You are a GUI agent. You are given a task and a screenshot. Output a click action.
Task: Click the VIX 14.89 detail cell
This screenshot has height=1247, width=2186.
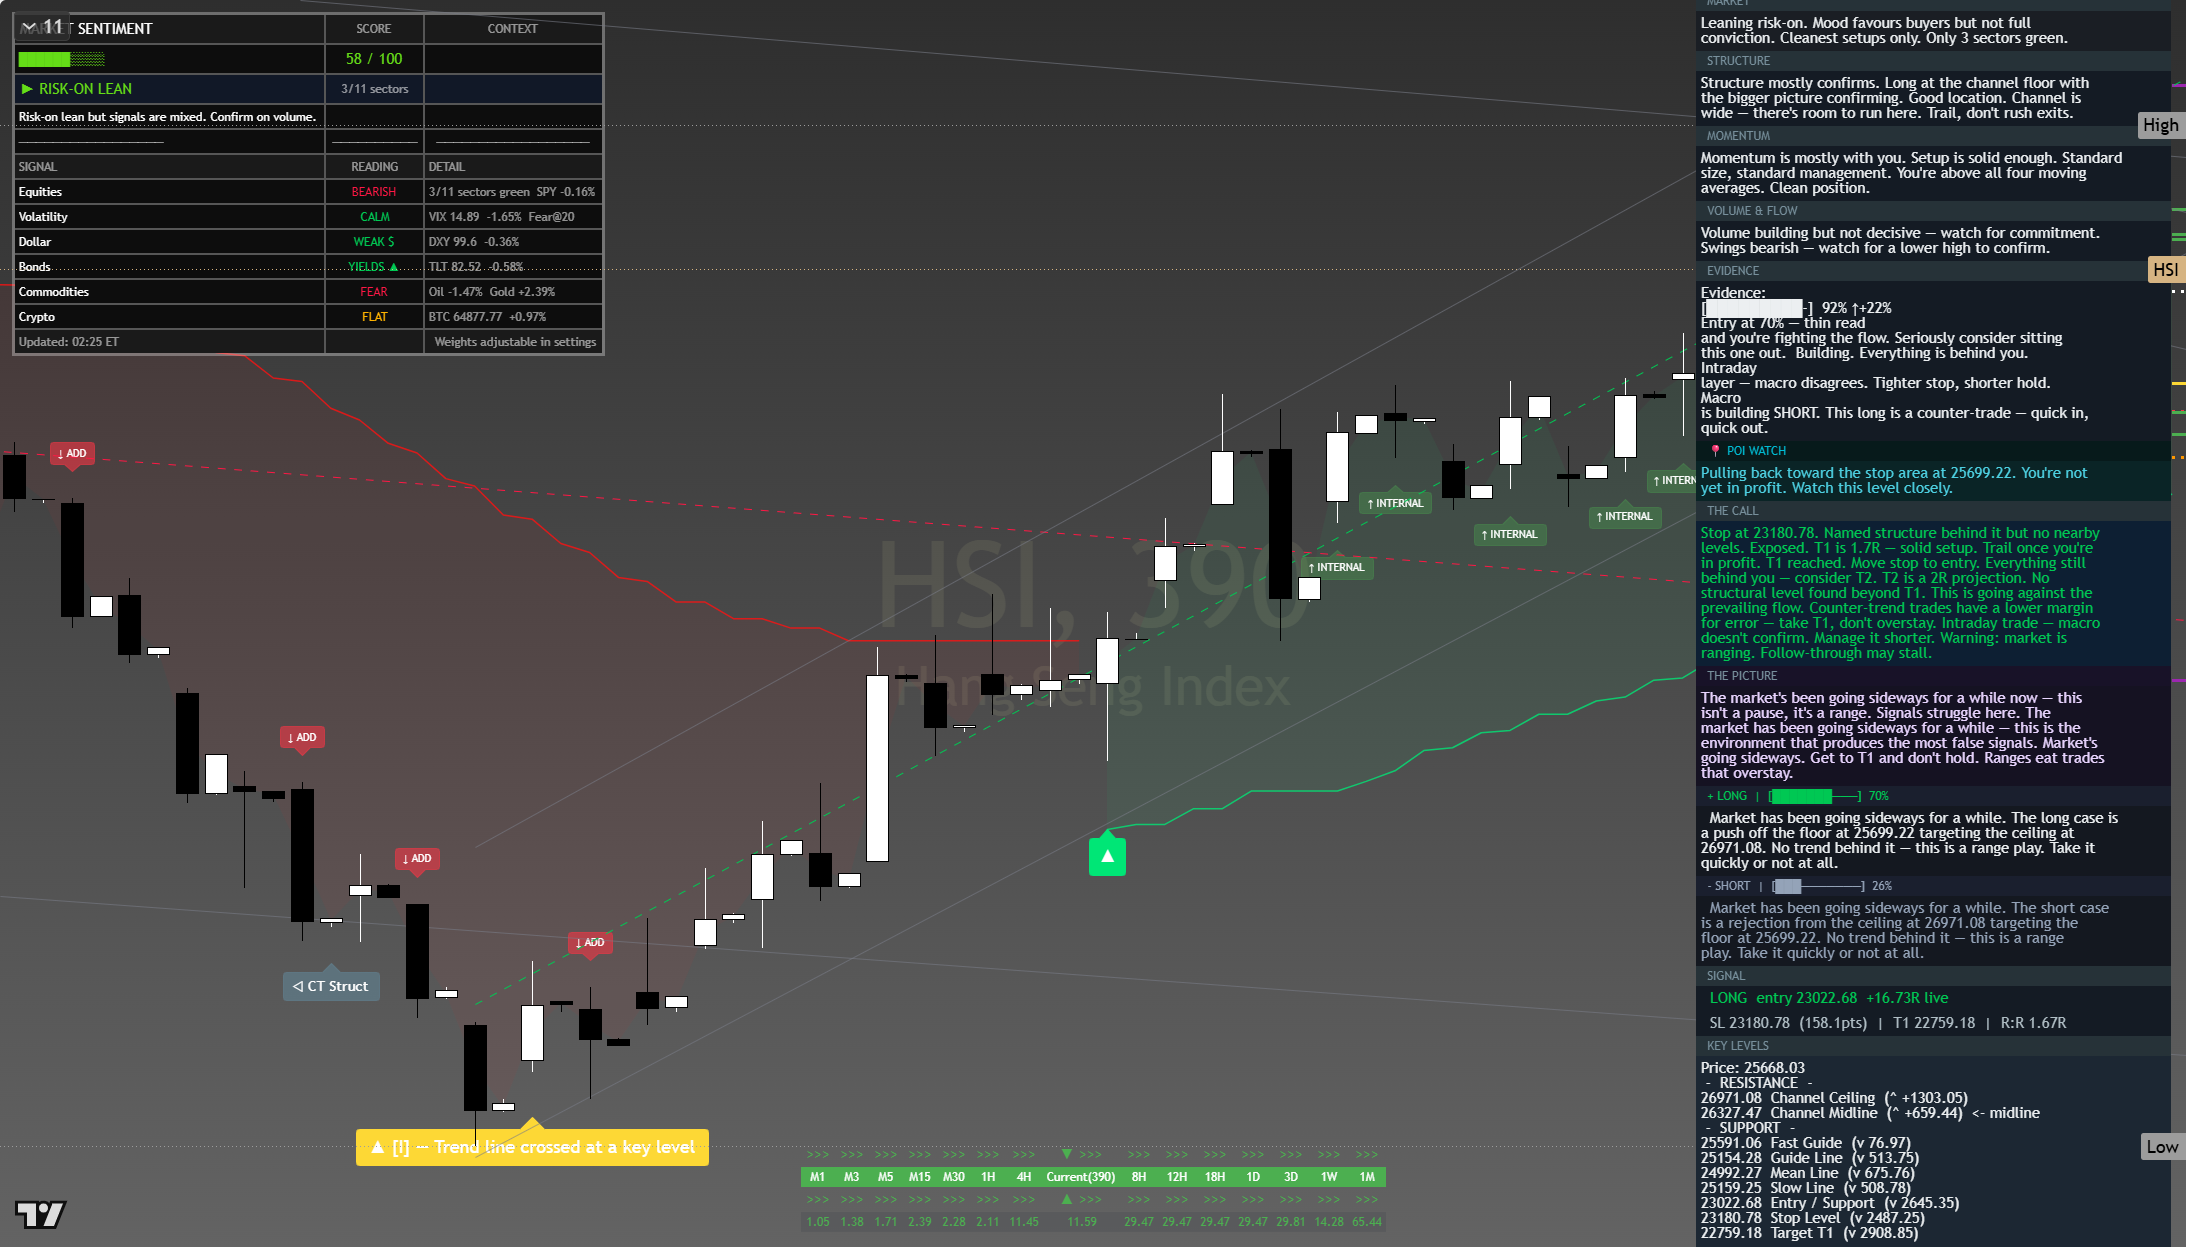click(x=513, y=217)
